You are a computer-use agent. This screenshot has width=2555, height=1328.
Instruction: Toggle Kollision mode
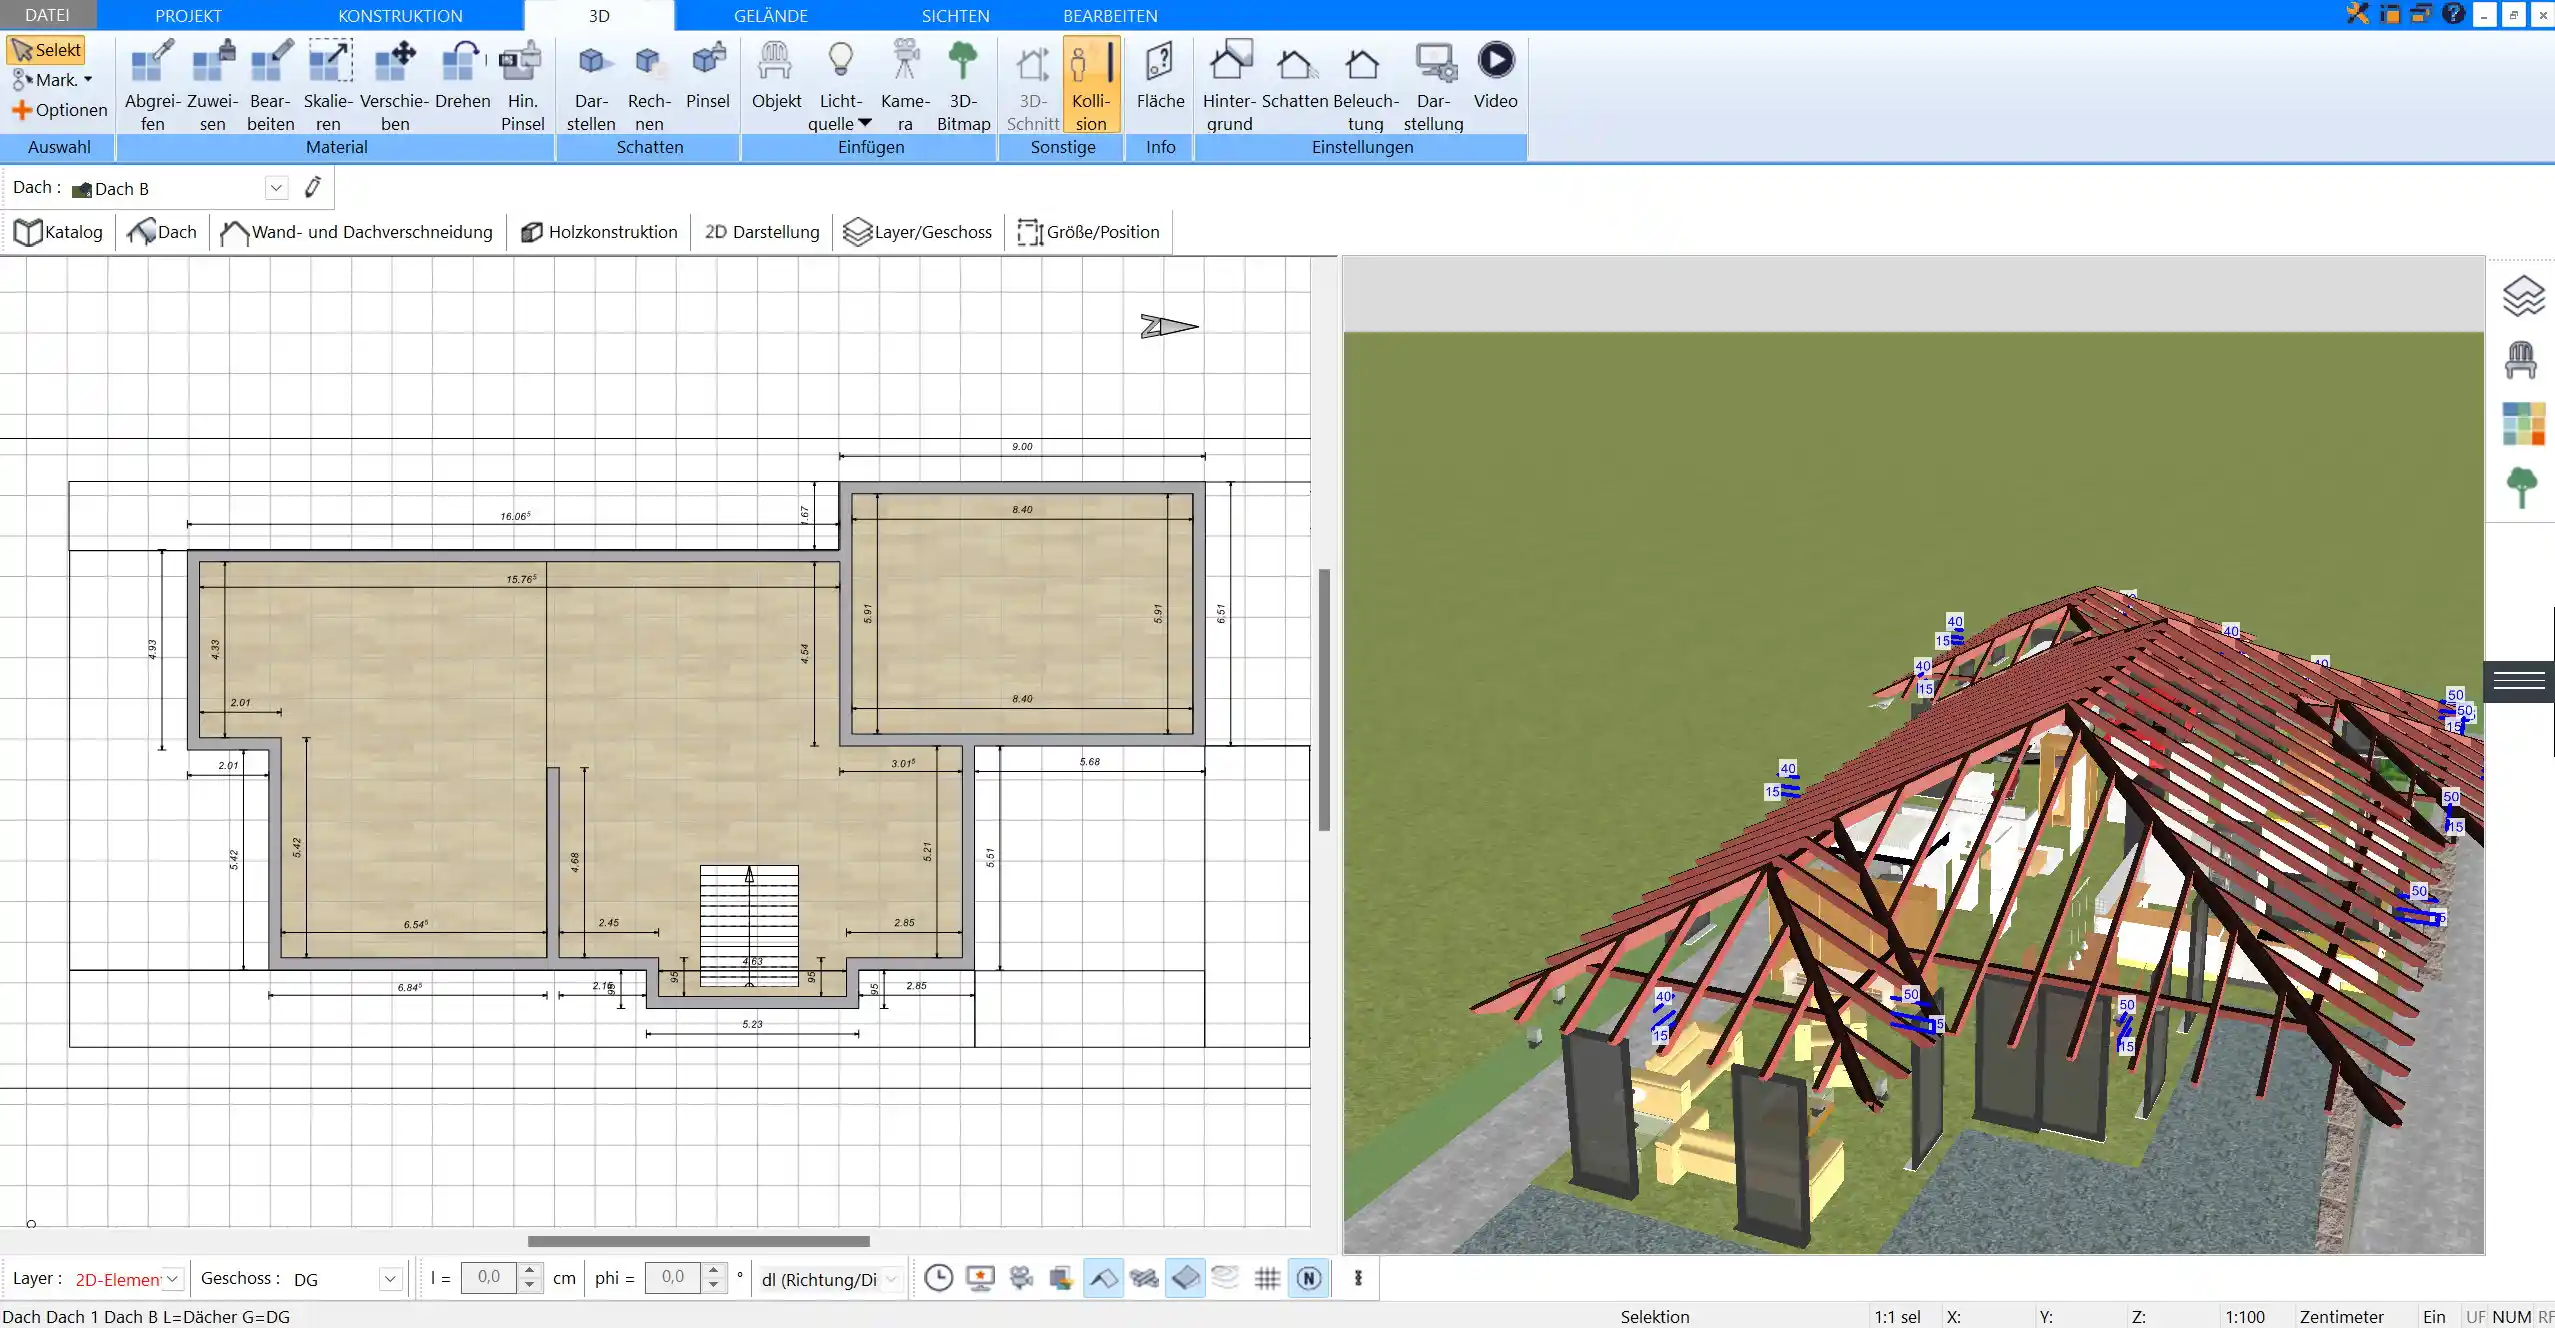[x=1090, y=85]
